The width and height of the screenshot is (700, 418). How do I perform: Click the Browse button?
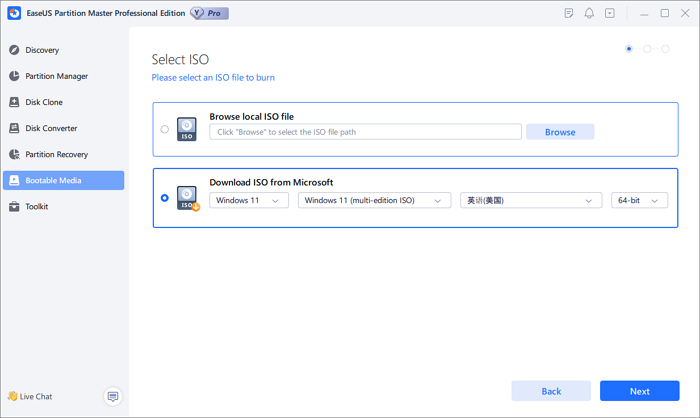click(560, 132)
